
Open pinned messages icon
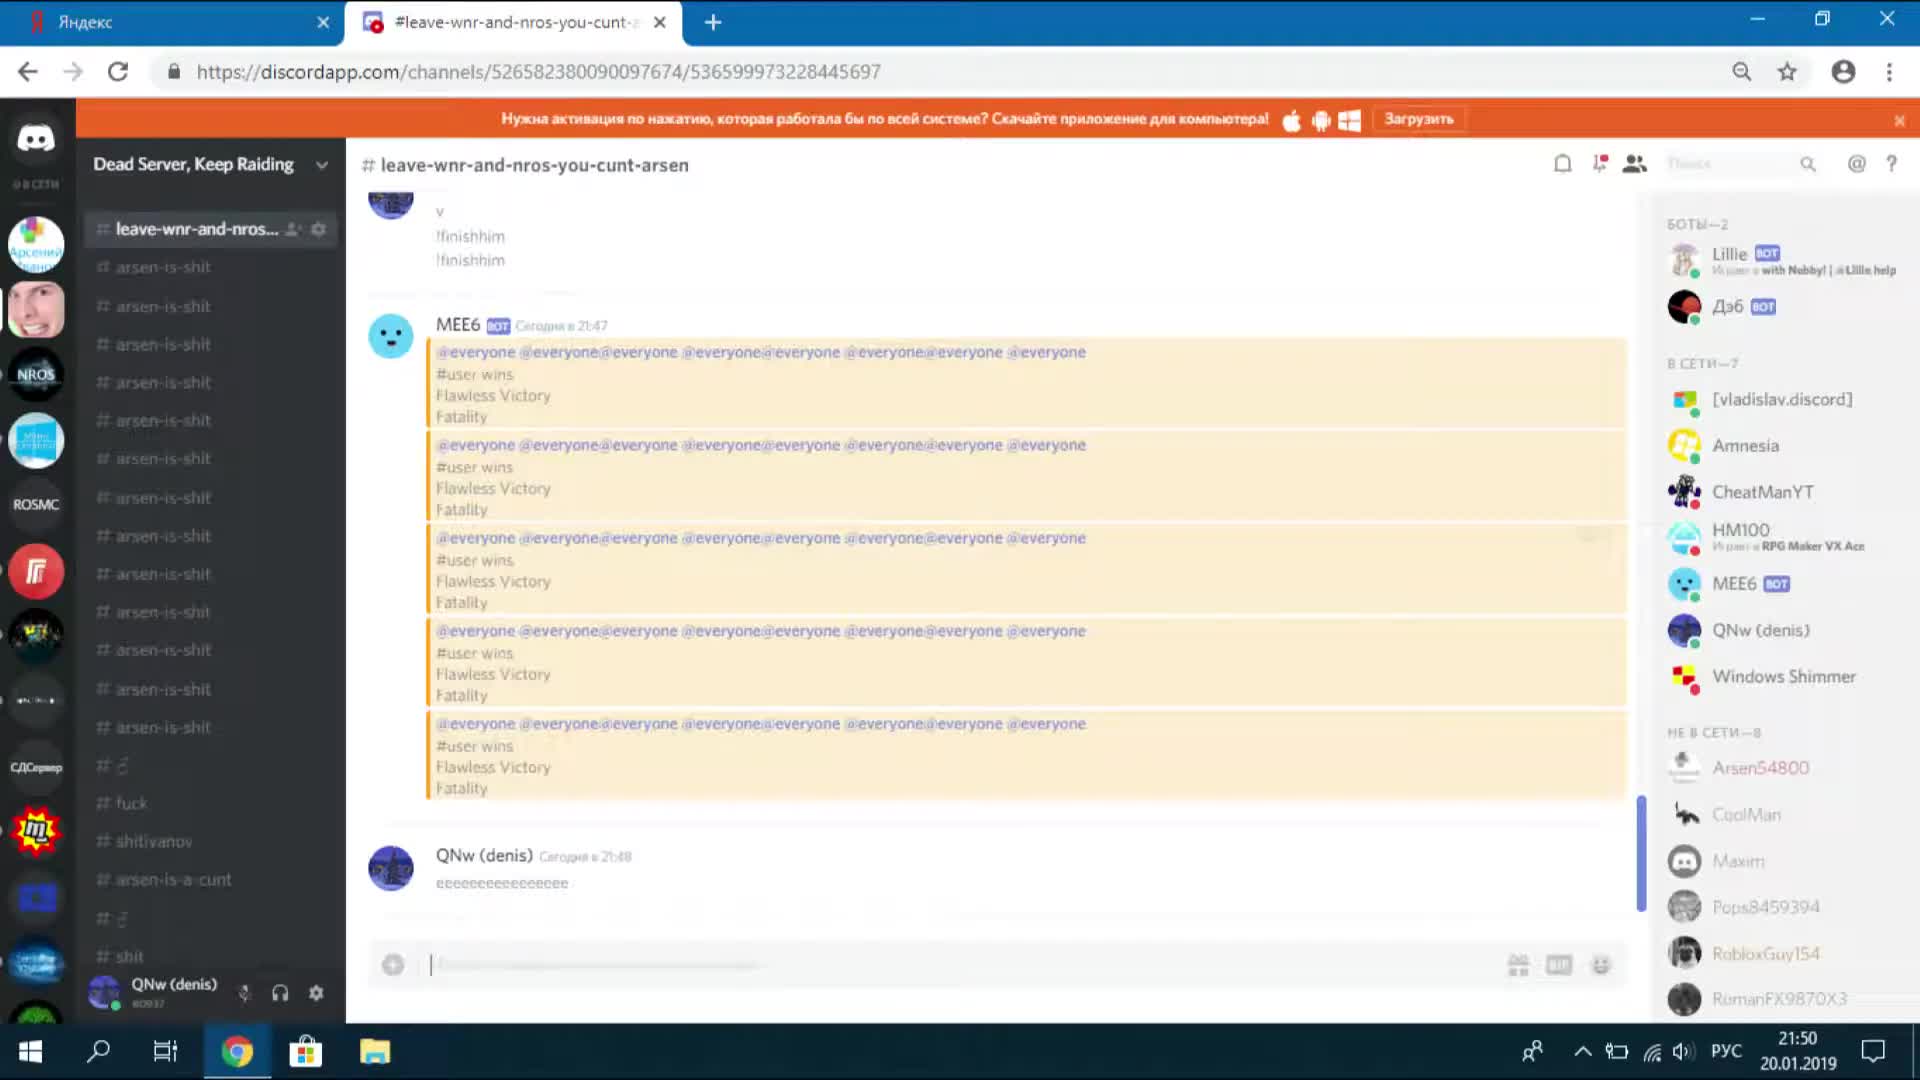pos(1600,164)
